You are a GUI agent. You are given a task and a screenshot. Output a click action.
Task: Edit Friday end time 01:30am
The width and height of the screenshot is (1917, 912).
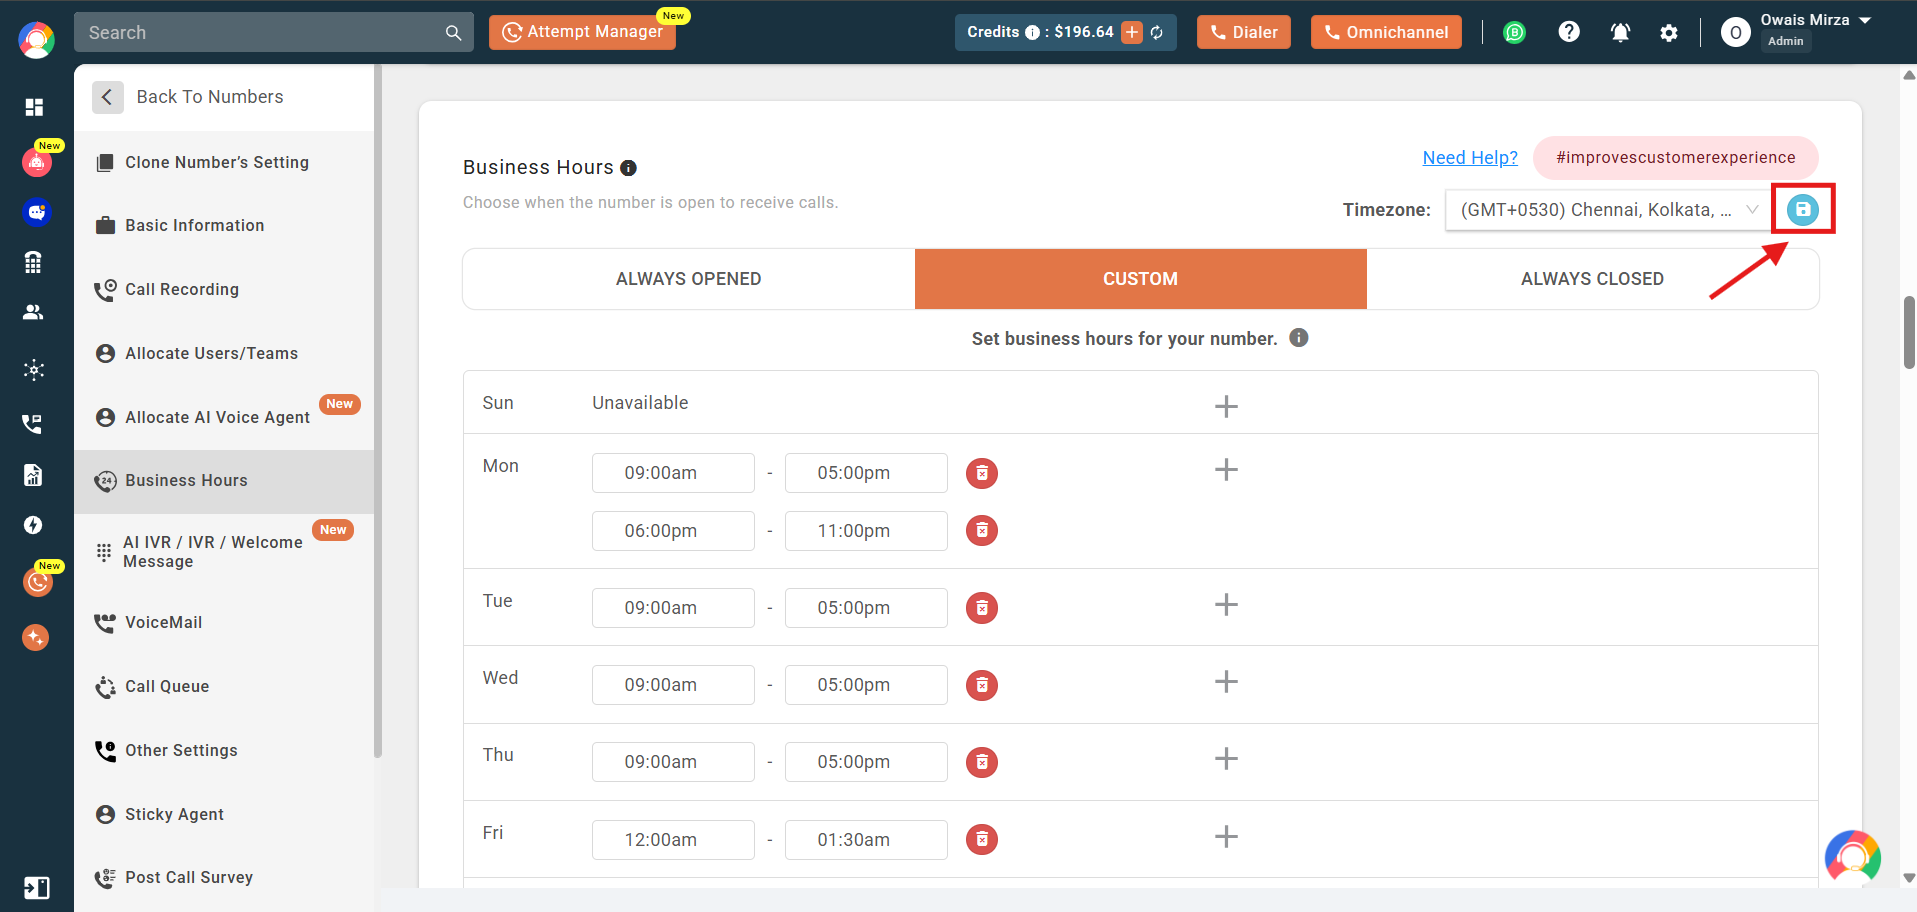click(866, 840)
